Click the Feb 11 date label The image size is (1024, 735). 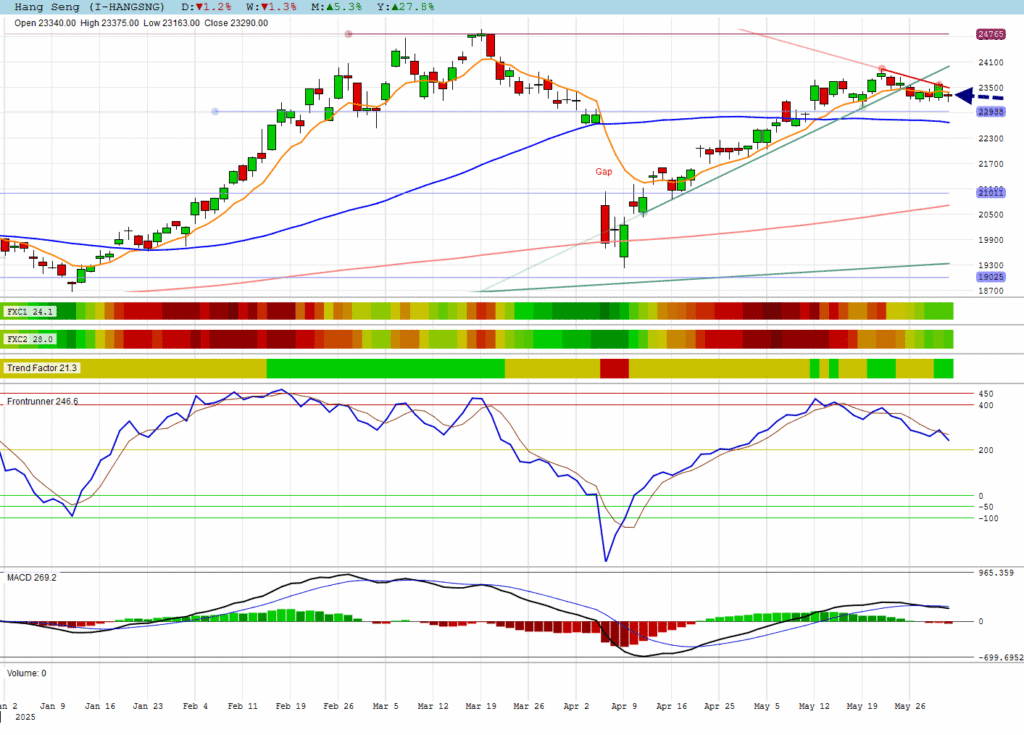click(243, 706)
